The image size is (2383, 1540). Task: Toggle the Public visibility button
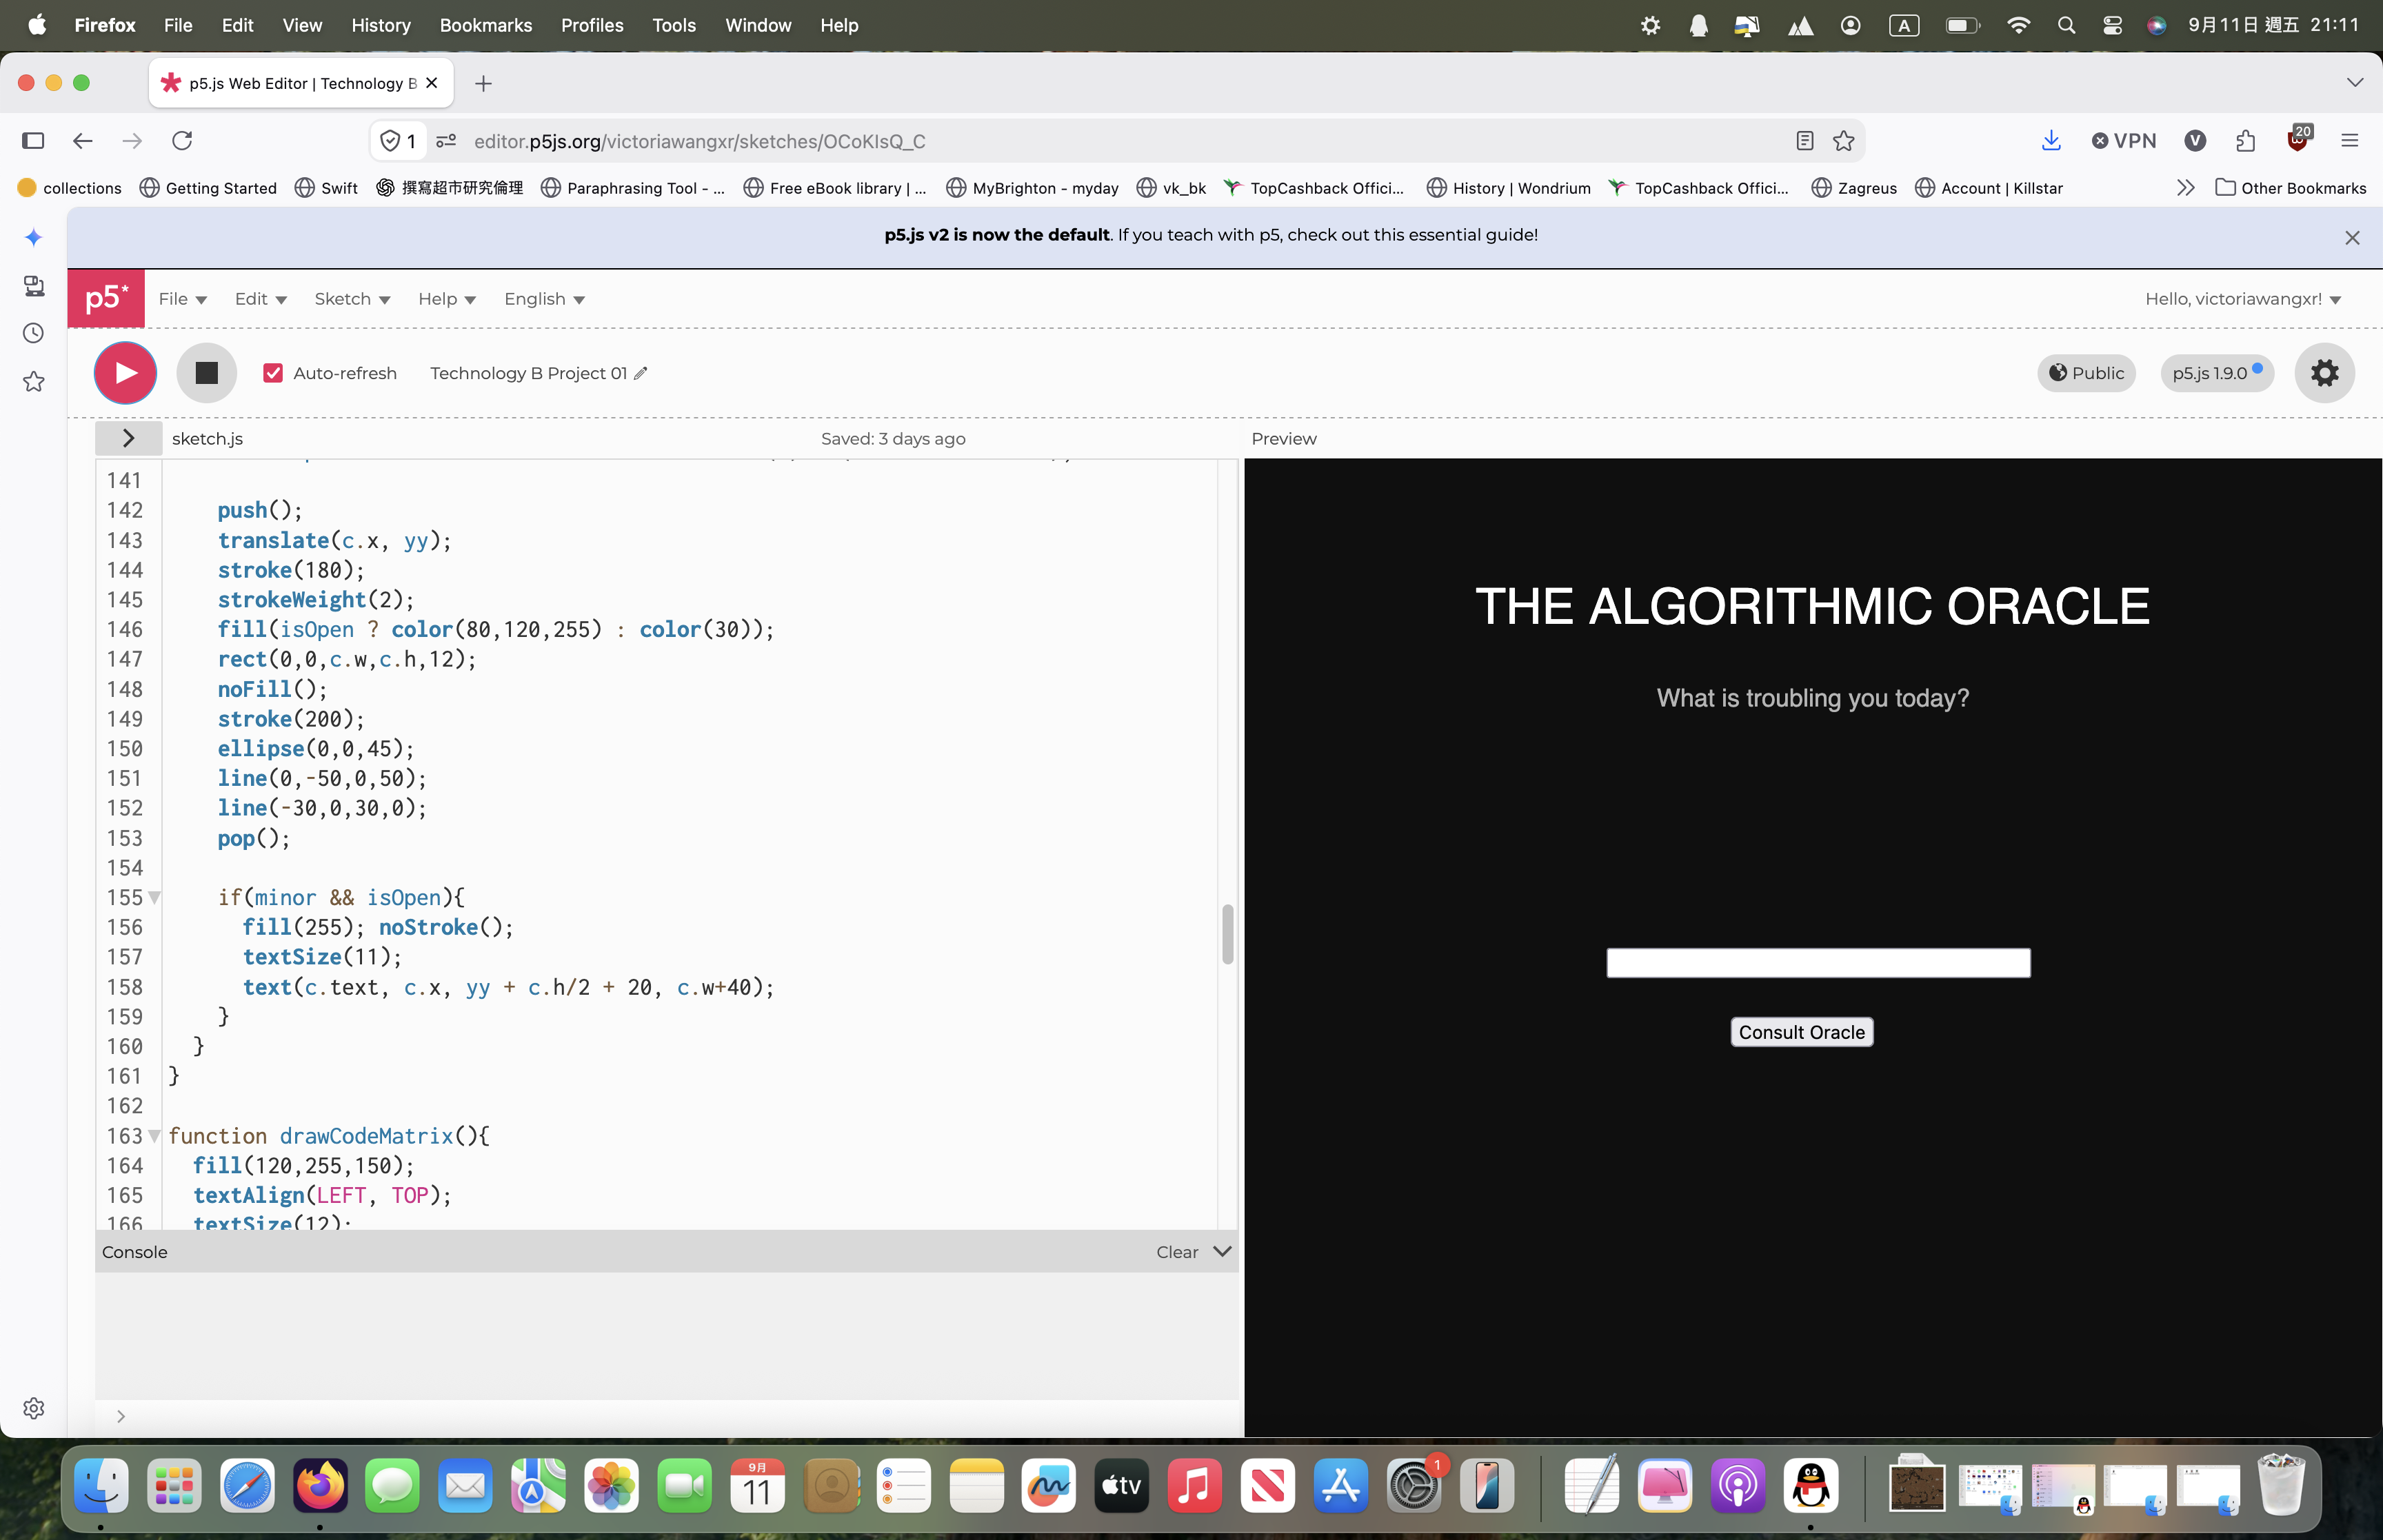pyautogui.click(x=2086, y=373)
